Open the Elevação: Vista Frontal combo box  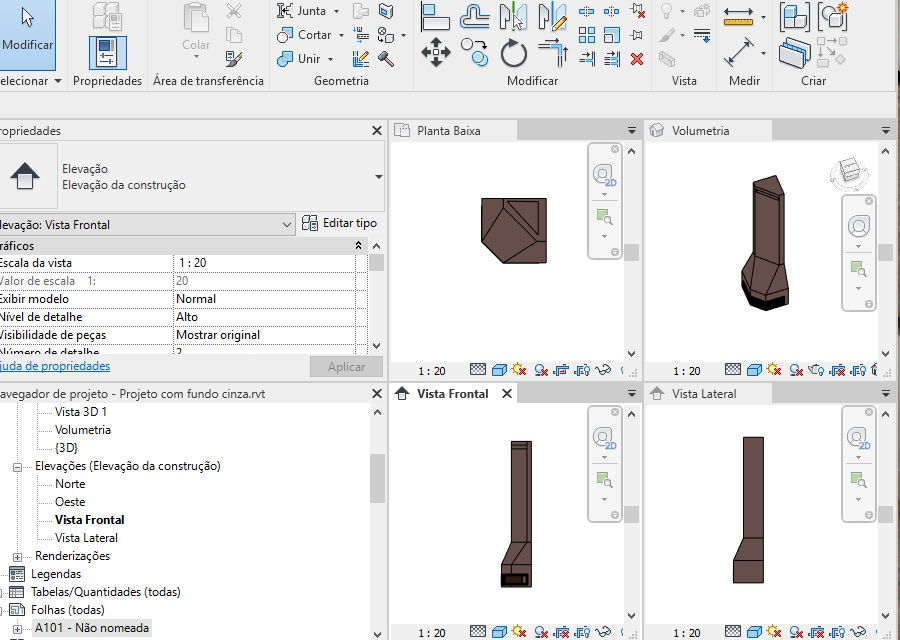point(146,224)
